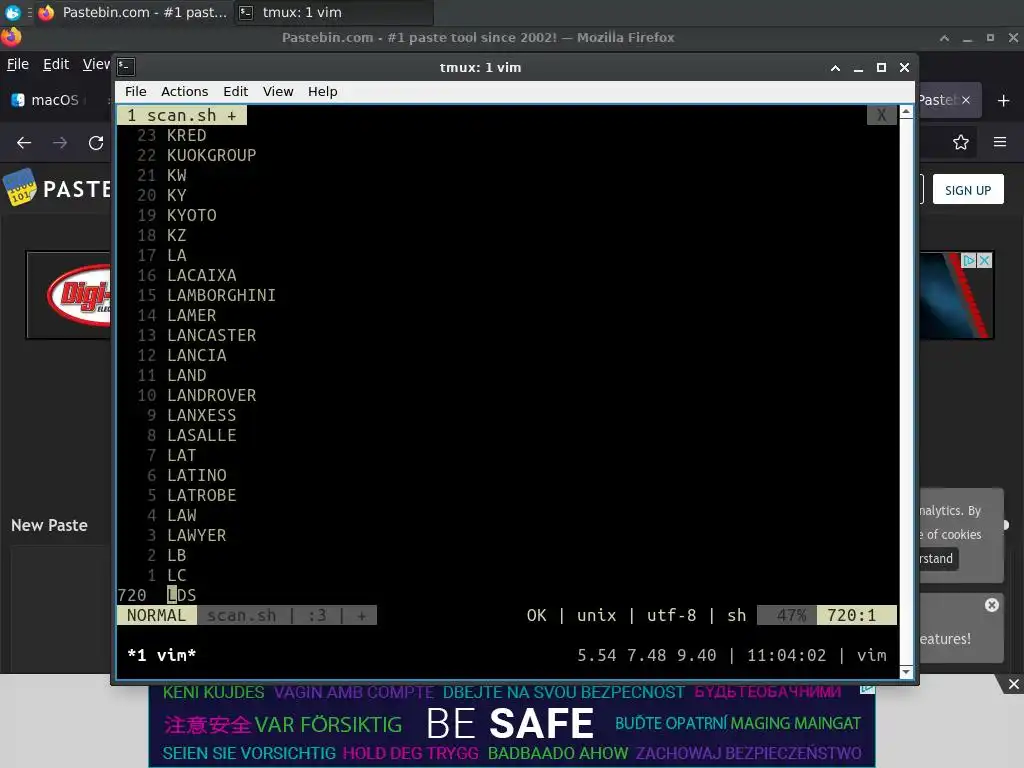Viewport: 1024px width, 768px height.
Task: Click the New Paste heading
Action: (49, 525)
